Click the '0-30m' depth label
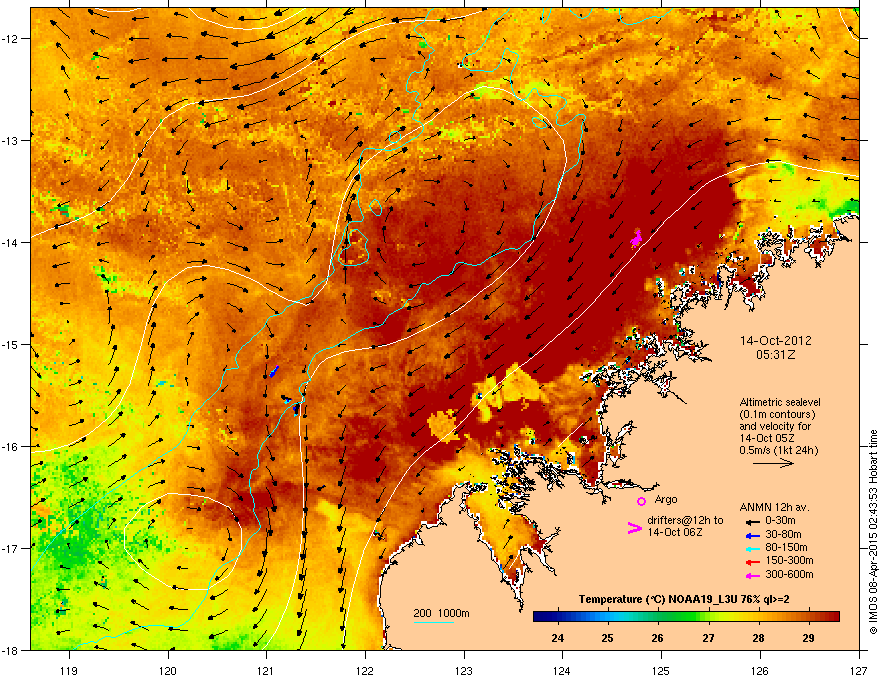This screenshot has width=880, height=680. (780, 520)
